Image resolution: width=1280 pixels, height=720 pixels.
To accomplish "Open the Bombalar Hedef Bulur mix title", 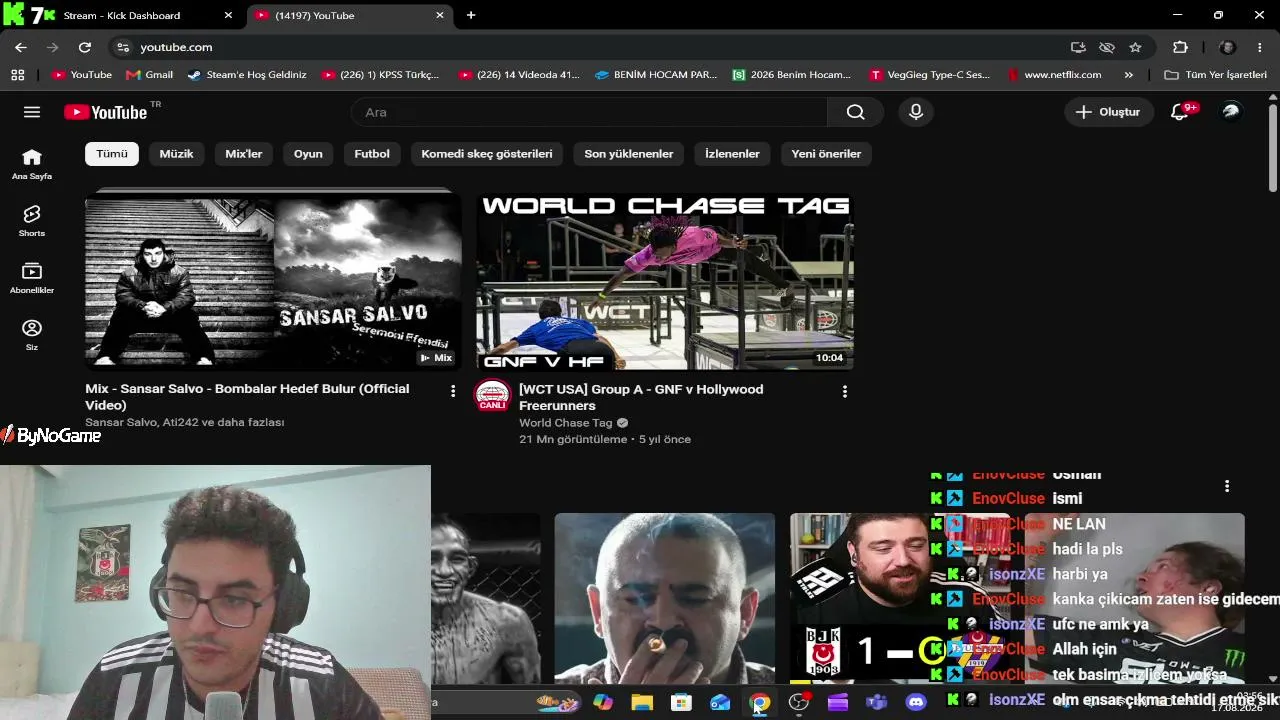I will [x=247, y=397].
